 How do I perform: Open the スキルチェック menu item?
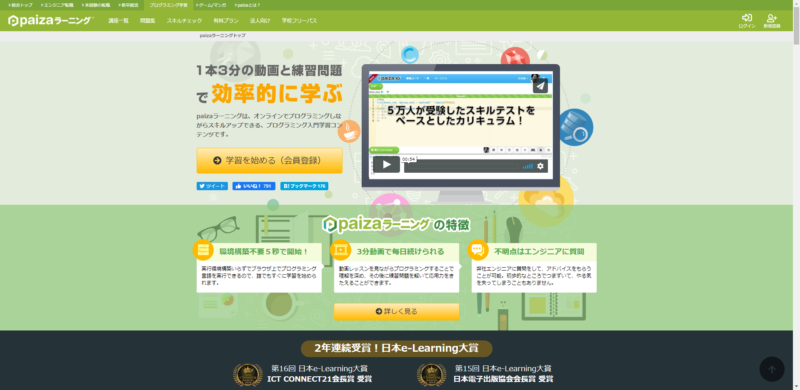[184, 21]
